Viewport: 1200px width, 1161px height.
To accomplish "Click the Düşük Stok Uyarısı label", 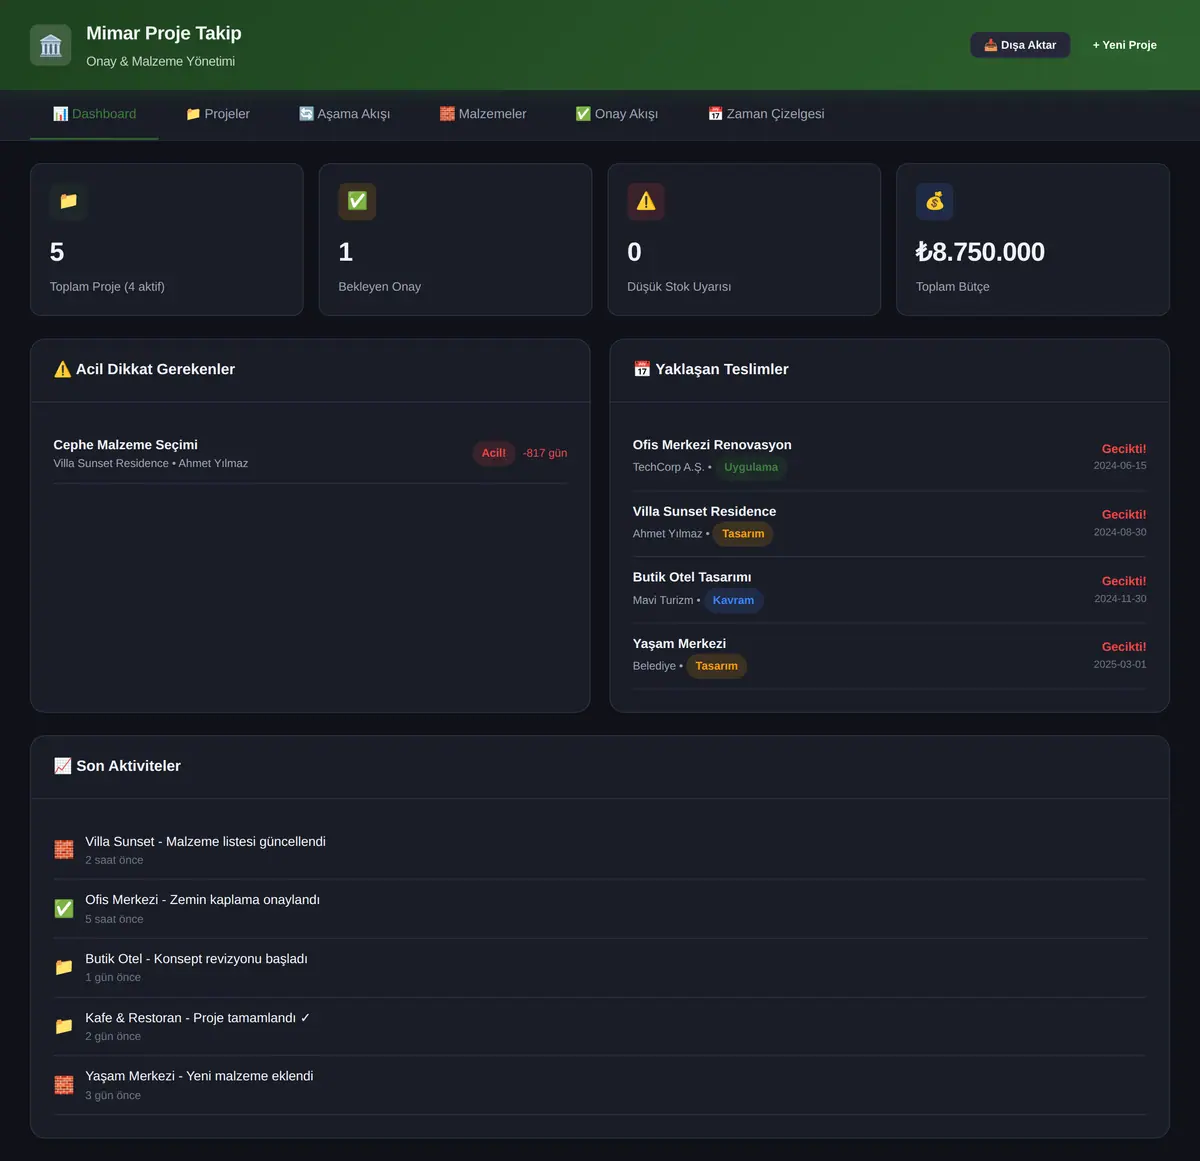I will pyautogui.click(x=679, y=287).
